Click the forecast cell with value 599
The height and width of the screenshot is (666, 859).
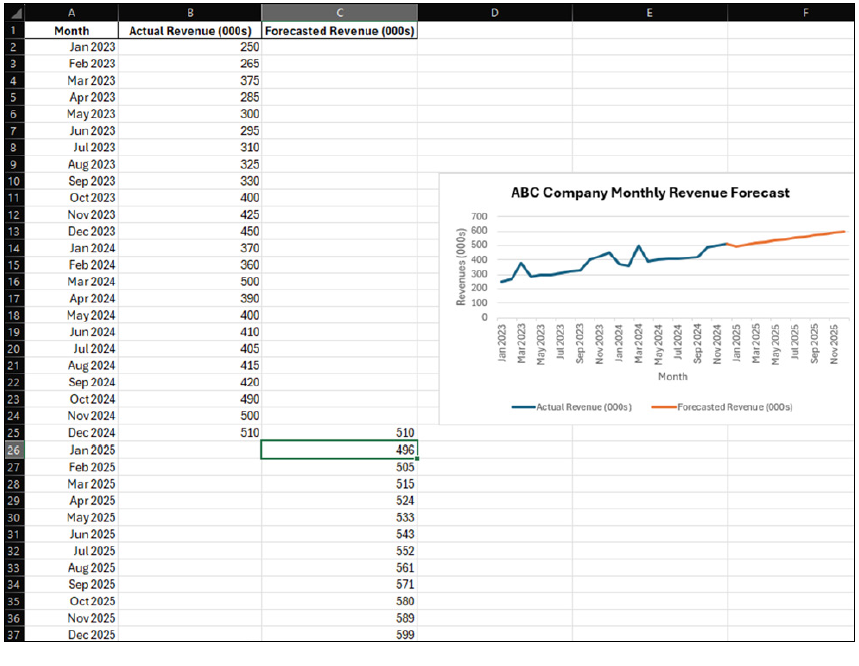pos(339,635)
